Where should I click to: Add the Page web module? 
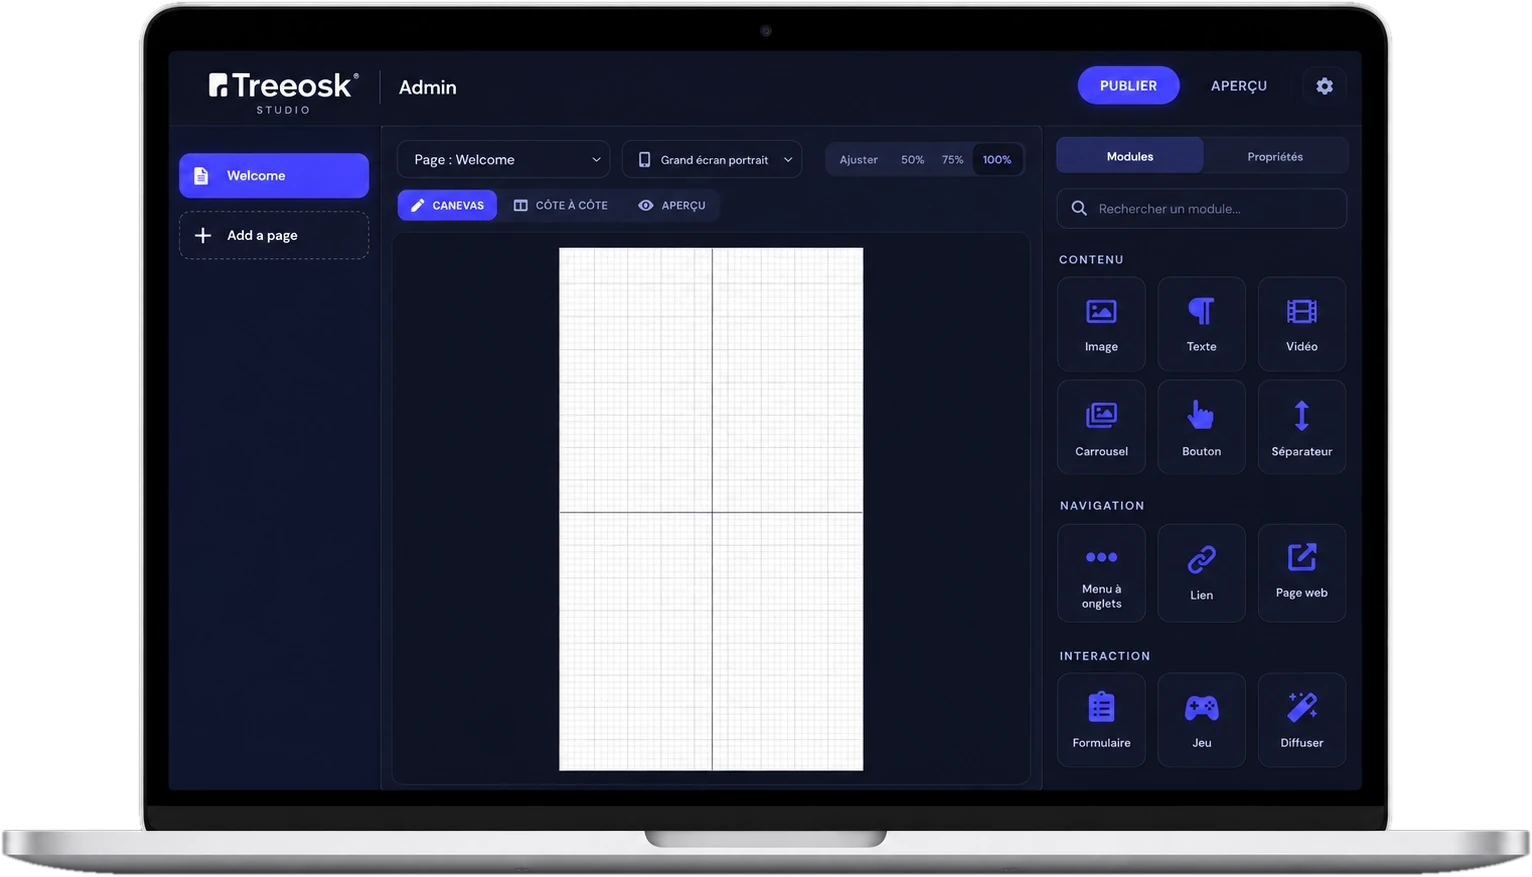click(1301, 573)
